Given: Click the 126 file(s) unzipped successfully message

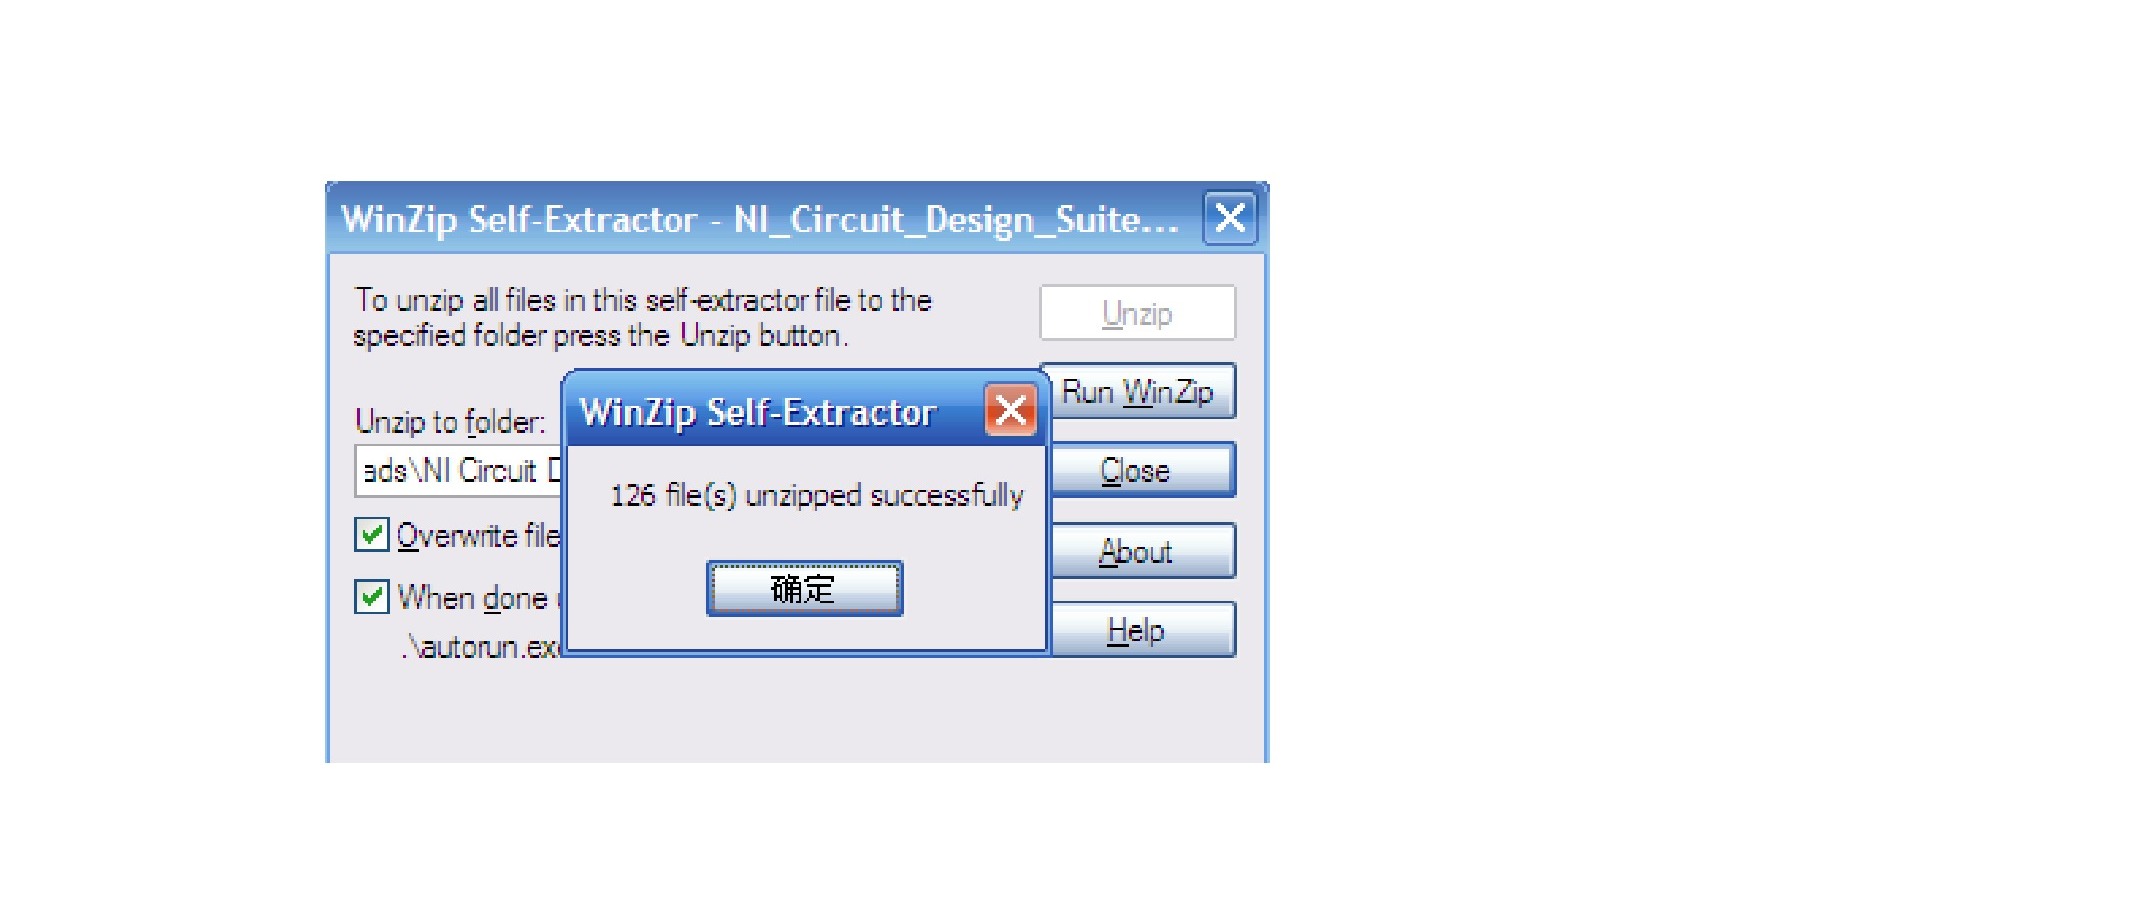Looking at the screenshot, I should click(817, 495).
